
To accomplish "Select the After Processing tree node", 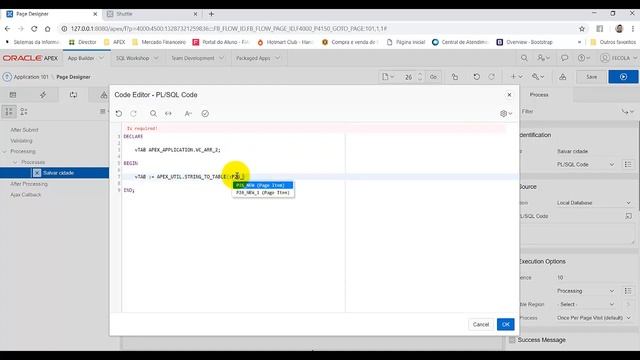I will (29, 184).
